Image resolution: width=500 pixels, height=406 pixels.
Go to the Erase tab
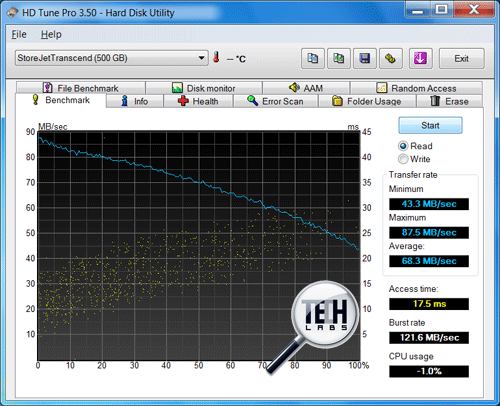pos(449,101)
